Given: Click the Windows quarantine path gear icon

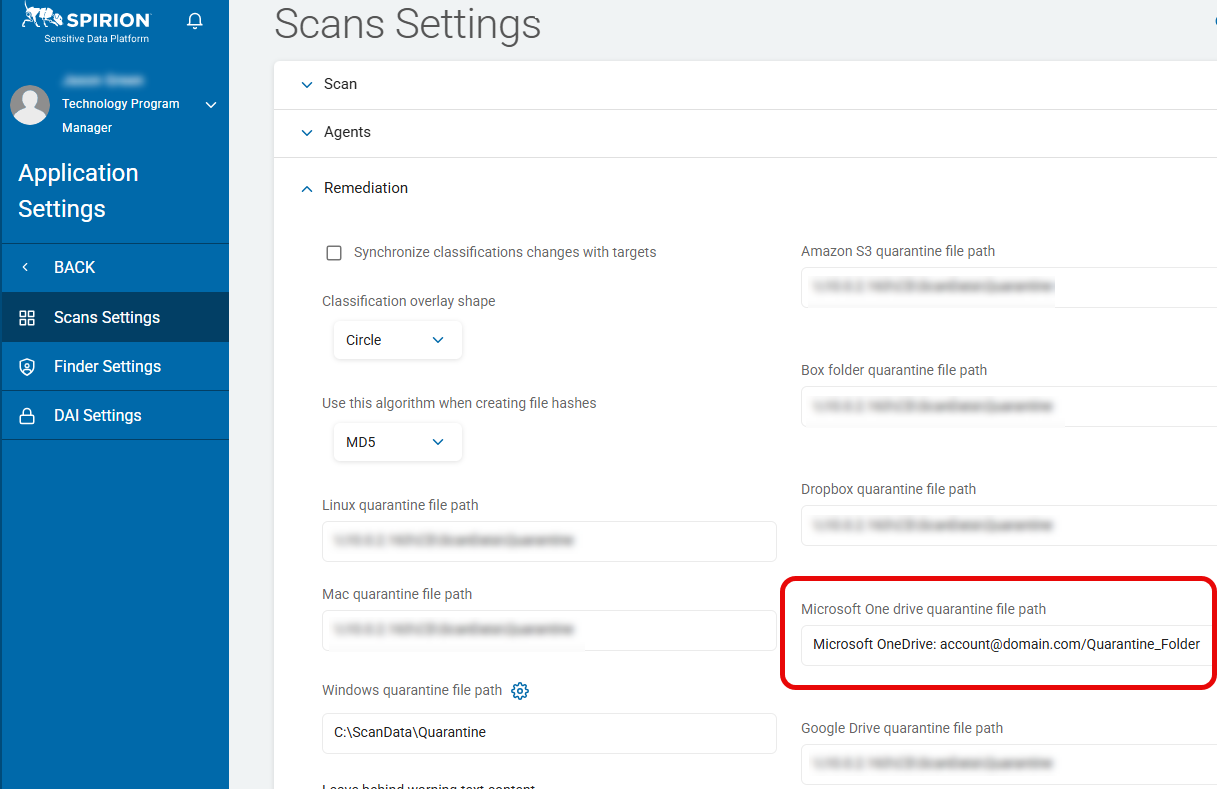Looking at the screenshot, I should [520, 691].
